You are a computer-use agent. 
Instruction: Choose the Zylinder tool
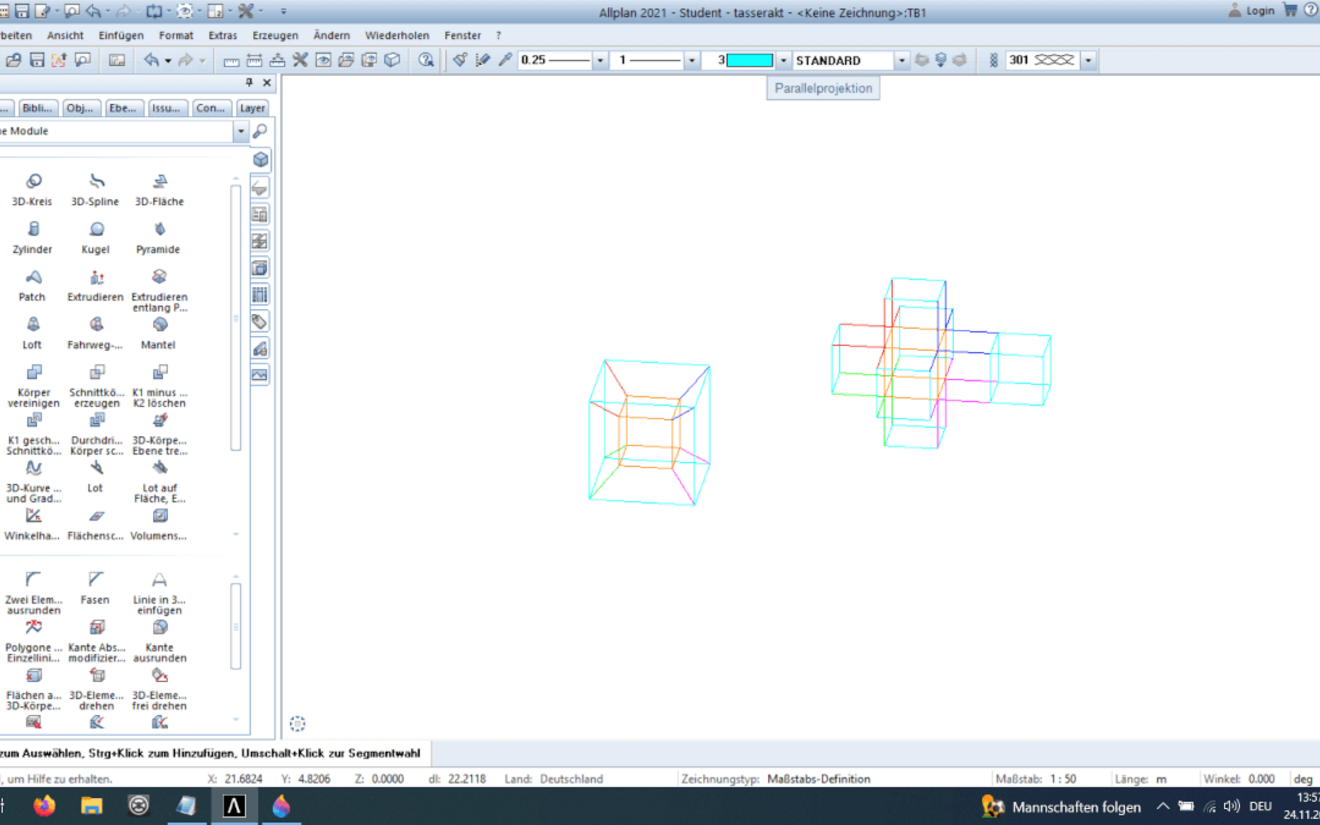[x=33, y=236]
